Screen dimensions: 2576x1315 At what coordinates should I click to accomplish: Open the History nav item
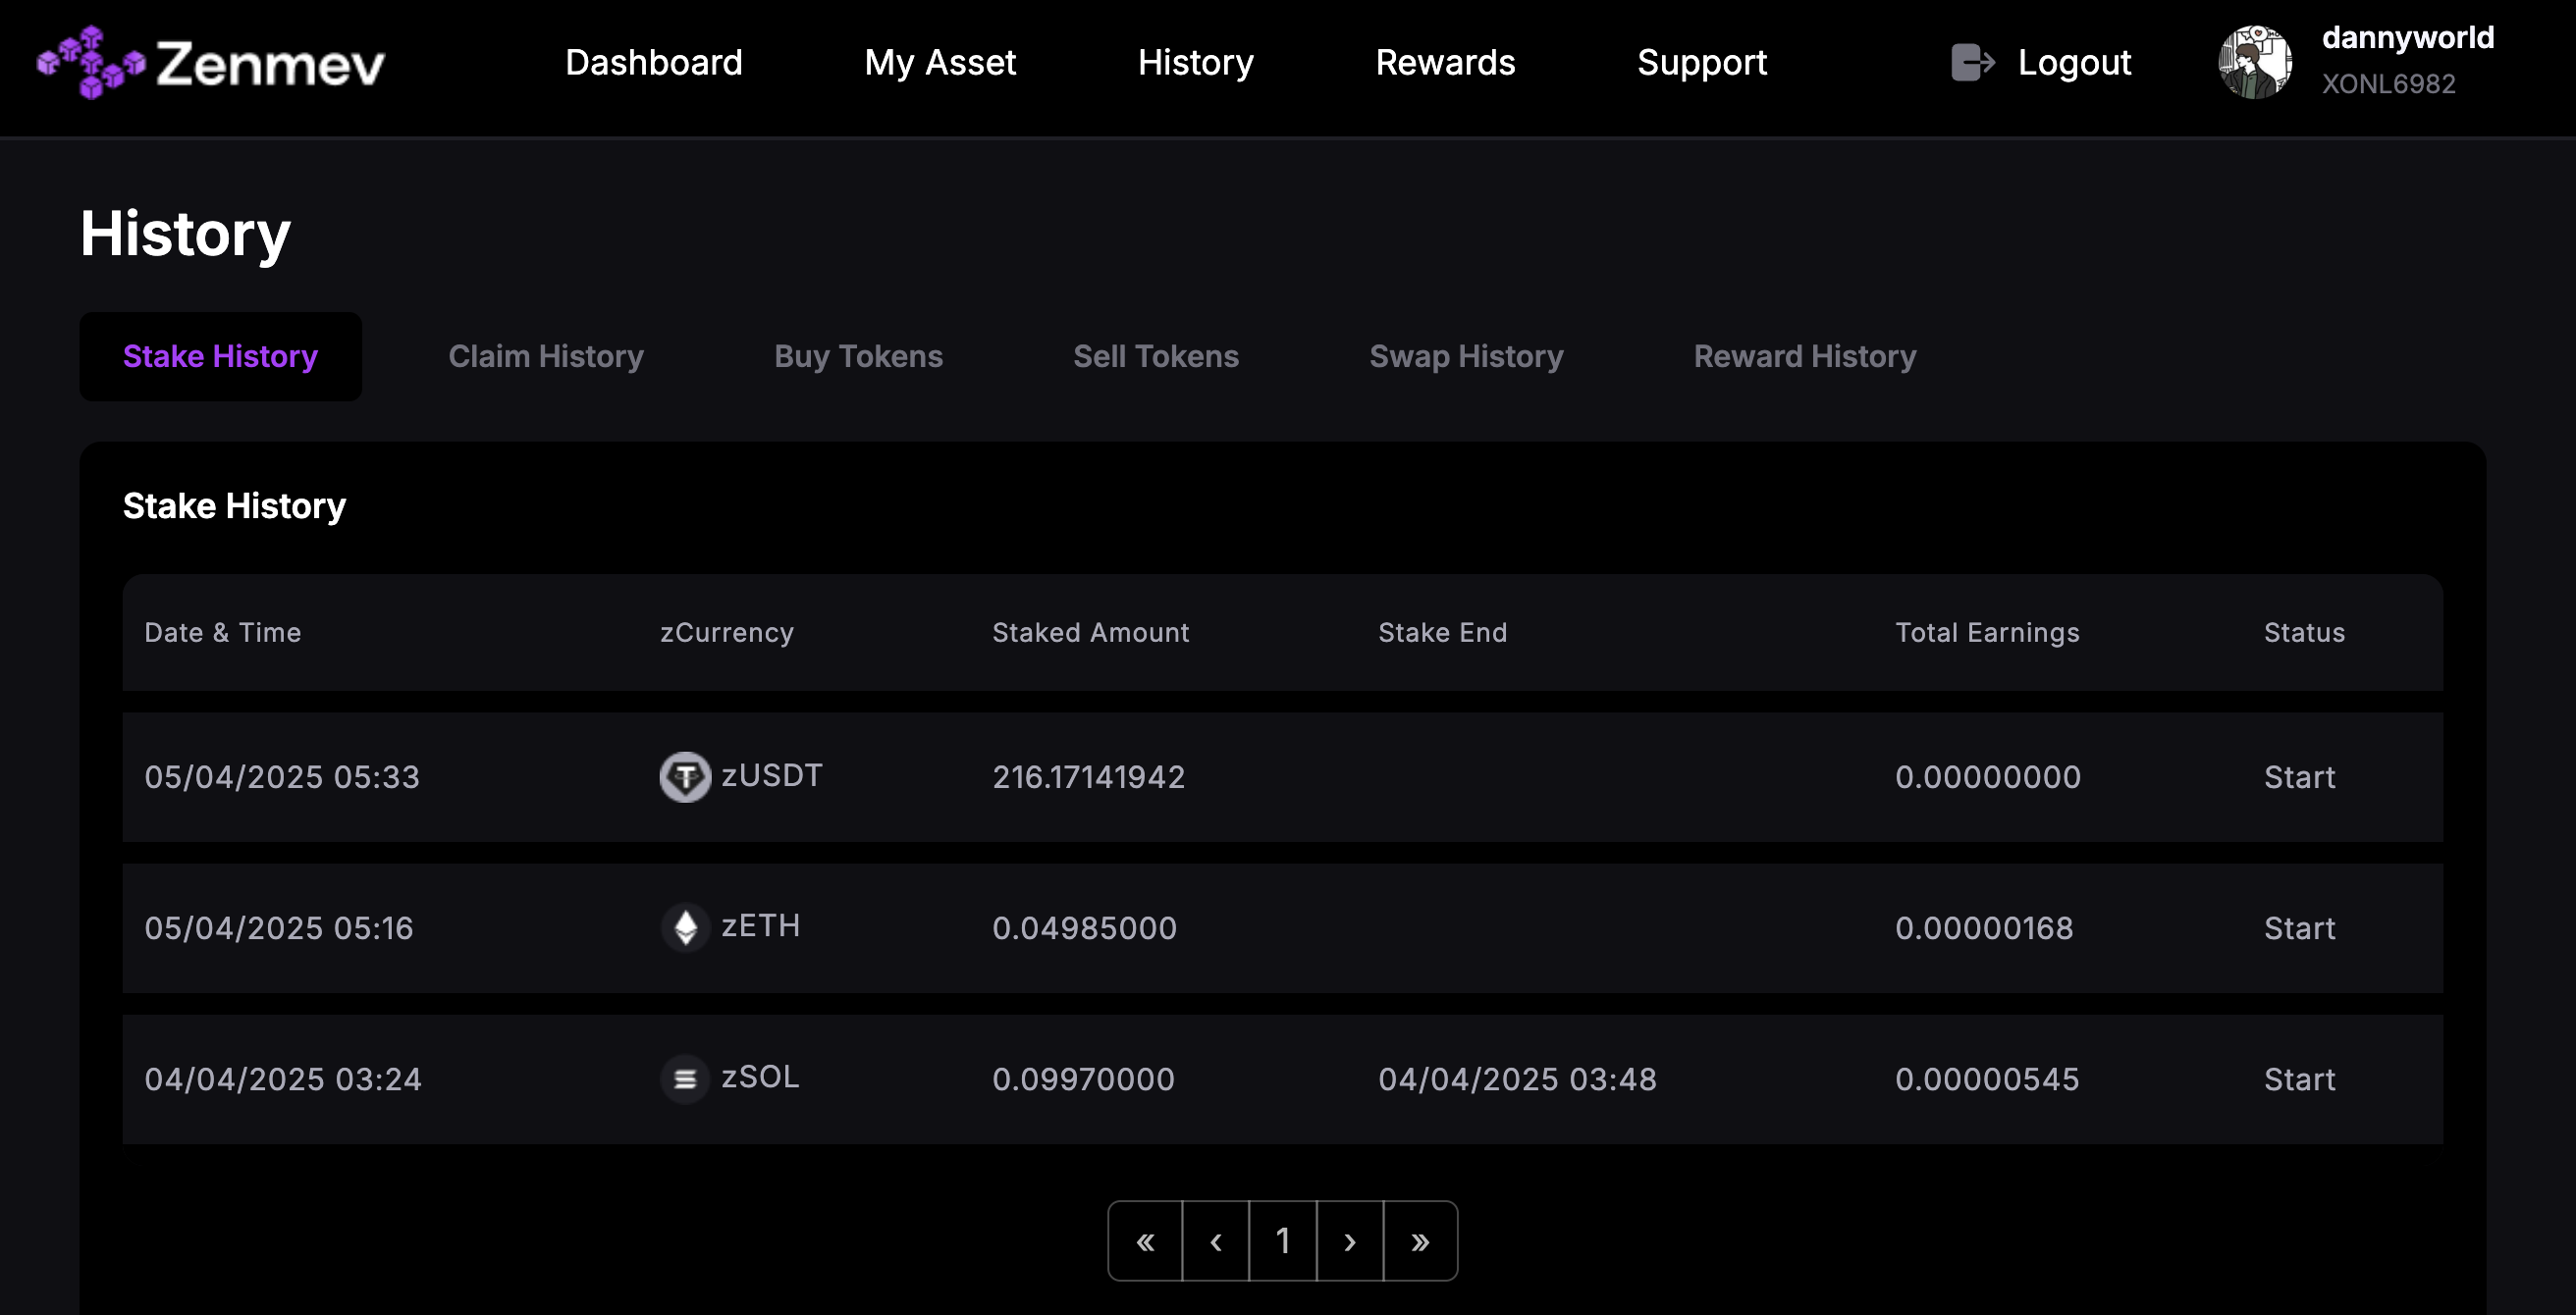pos(1196,62)
